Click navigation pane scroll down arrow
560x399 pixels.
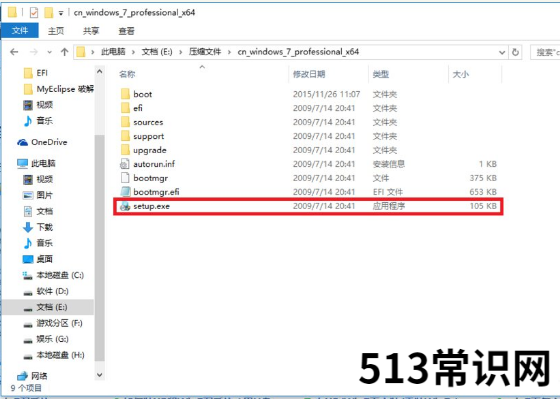click(x=100, y=375)
